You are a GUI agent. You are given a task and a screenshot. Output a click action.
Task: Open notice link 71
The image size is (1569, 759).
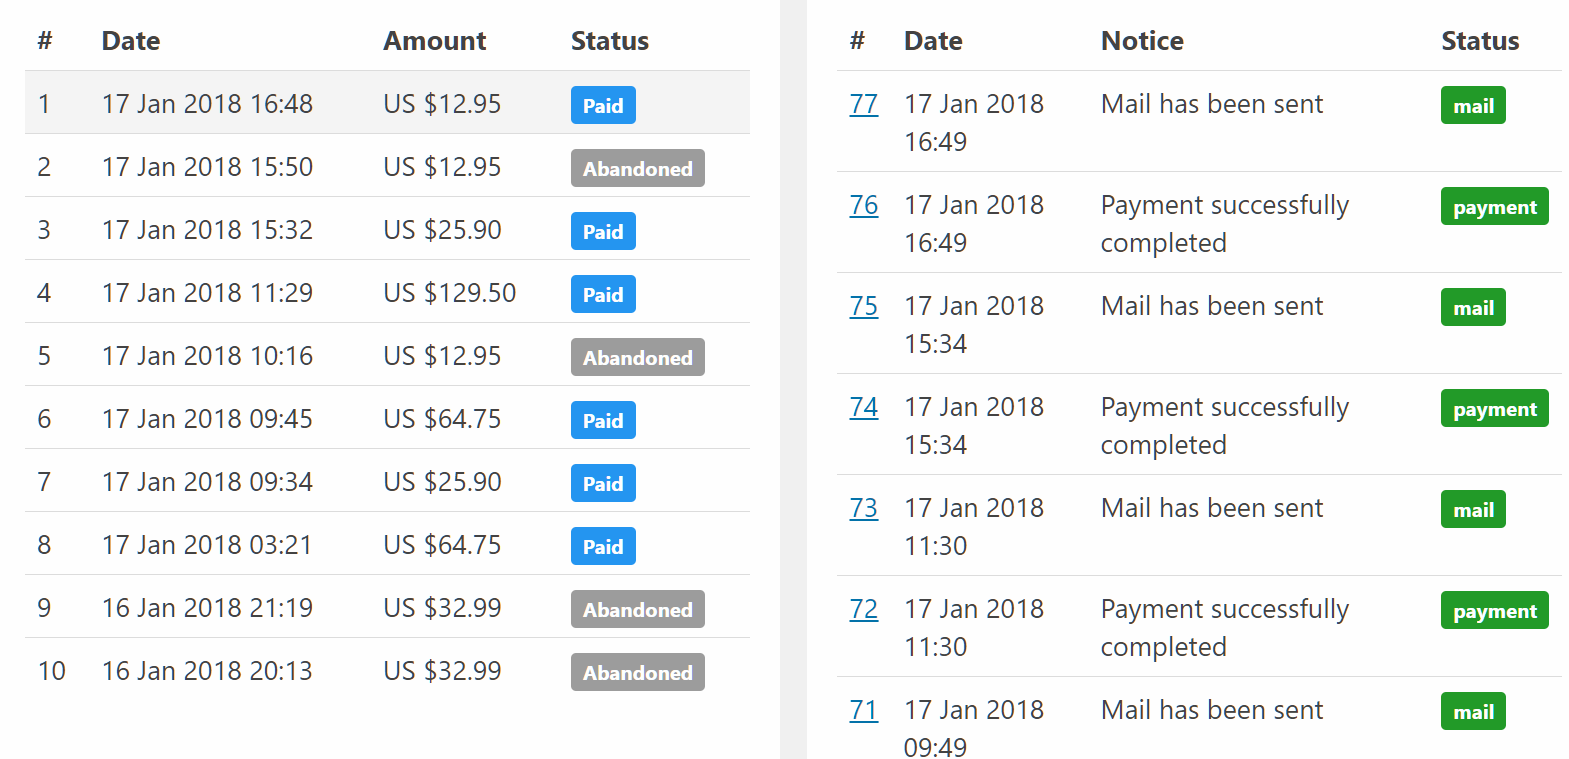[x=863, y=710]
